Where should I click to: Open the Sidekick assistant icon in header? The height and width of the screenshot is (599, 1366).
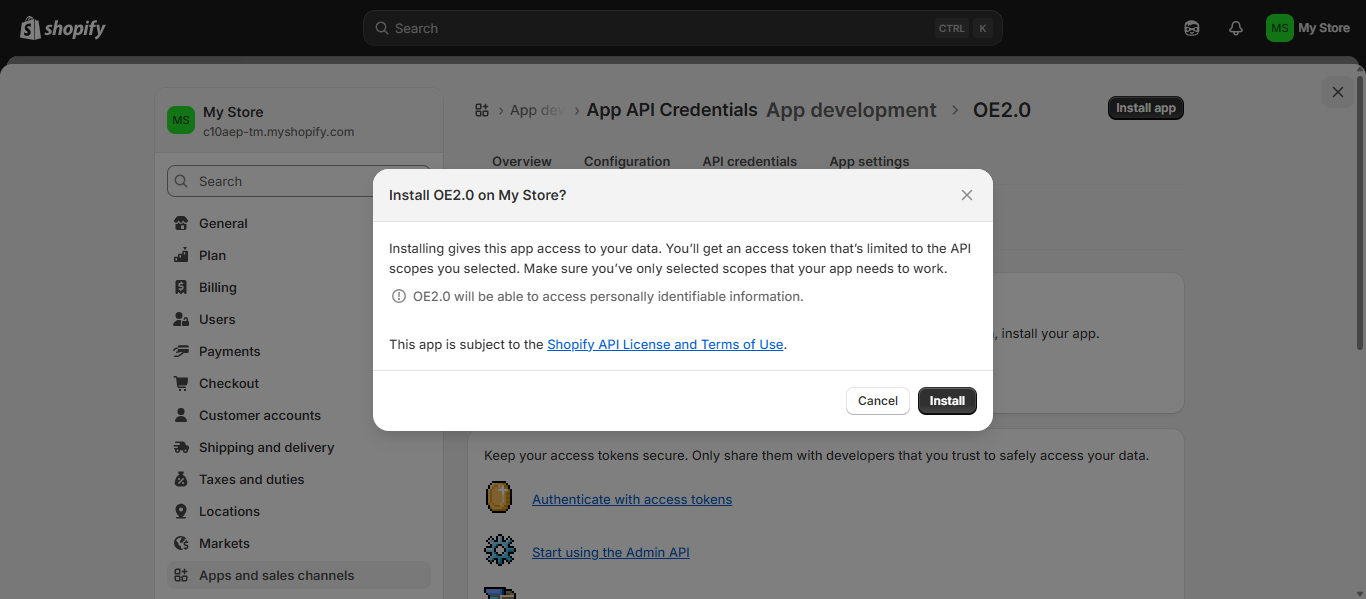pos(1191,28)
